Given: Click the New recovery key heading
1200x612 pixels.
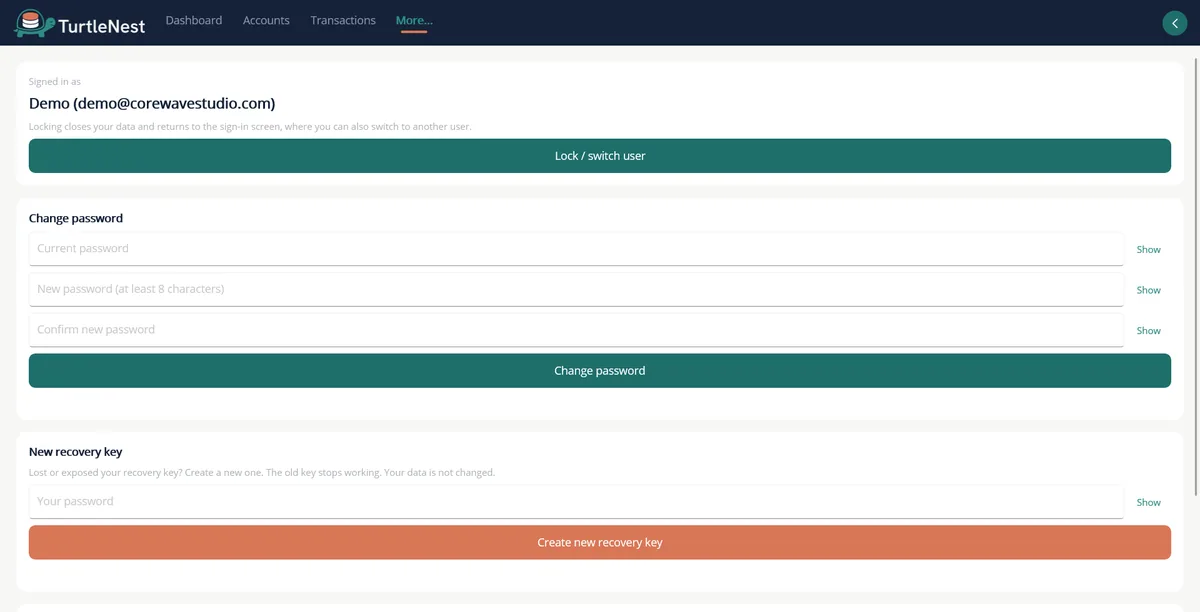Looking at the screenshot, I should (x=76, y=452).
